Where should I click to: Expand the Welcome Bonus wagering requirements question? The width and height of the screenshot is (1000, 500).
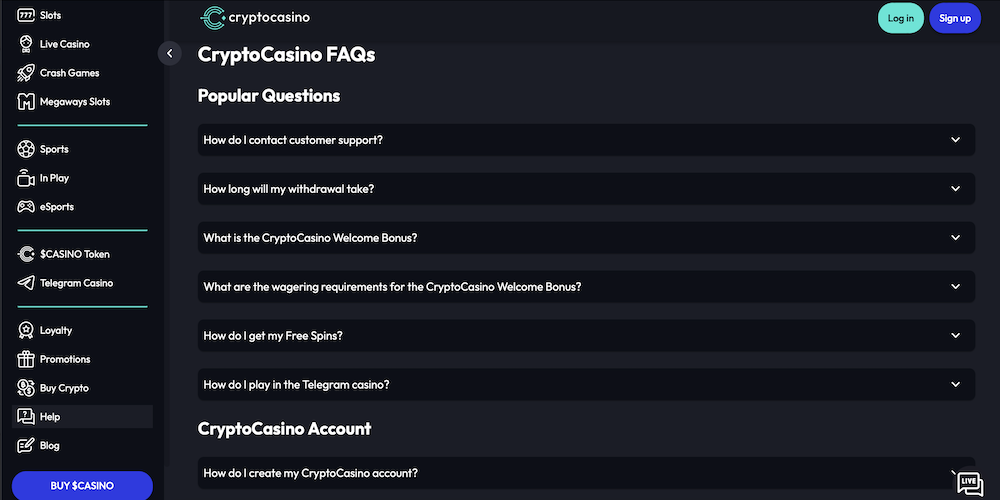[x=586, y=287]
